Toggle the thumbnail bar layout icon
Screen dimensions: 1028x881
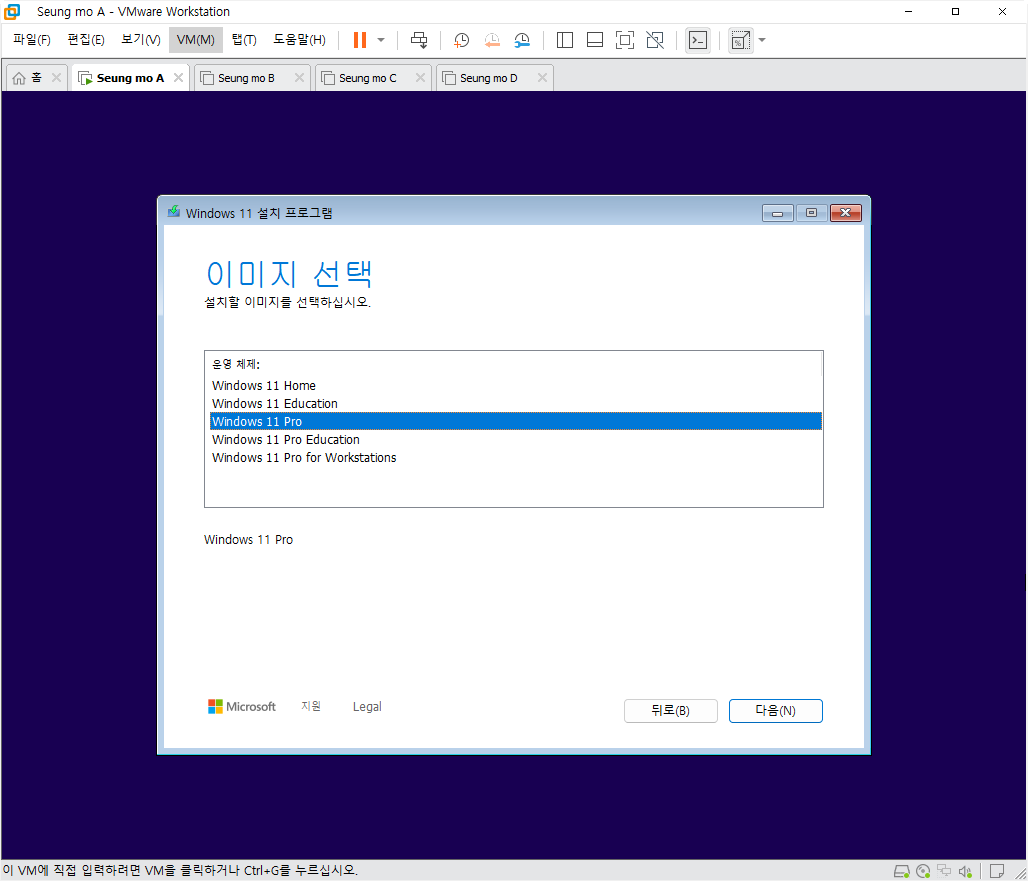(x=595, y=40)
